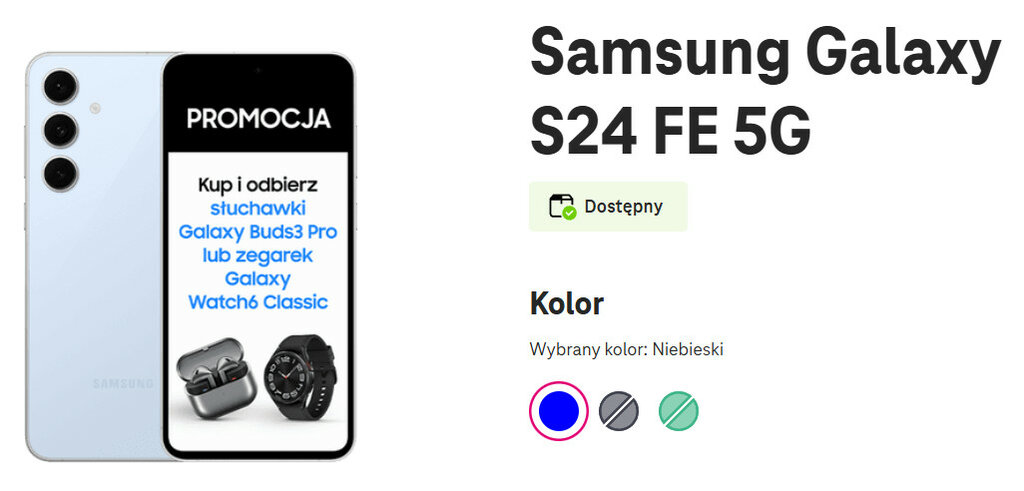
Task: Click the Dostępny availability badge
Action: (608, 207)
